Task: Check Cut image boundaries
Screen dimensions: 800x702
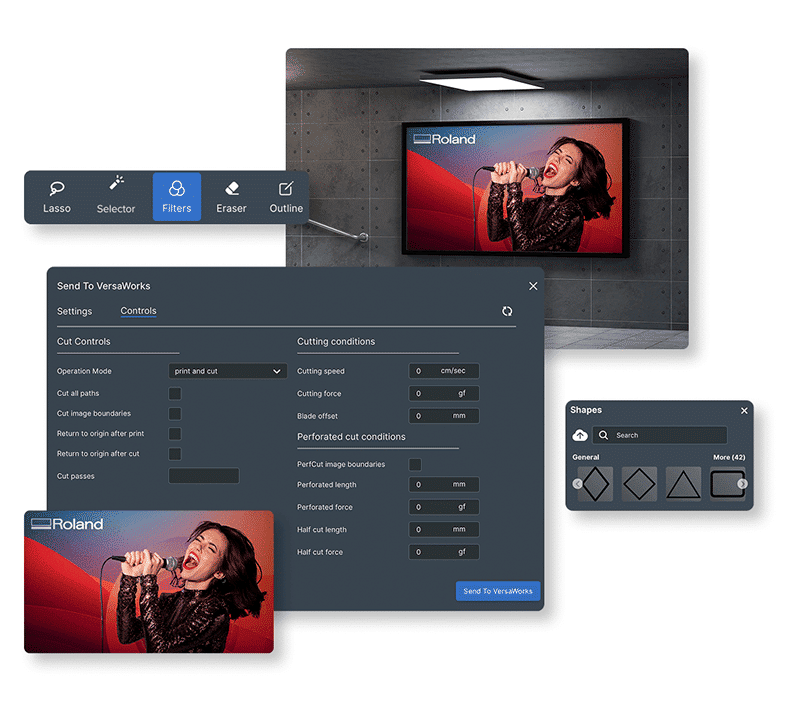Action: (174, 413)
